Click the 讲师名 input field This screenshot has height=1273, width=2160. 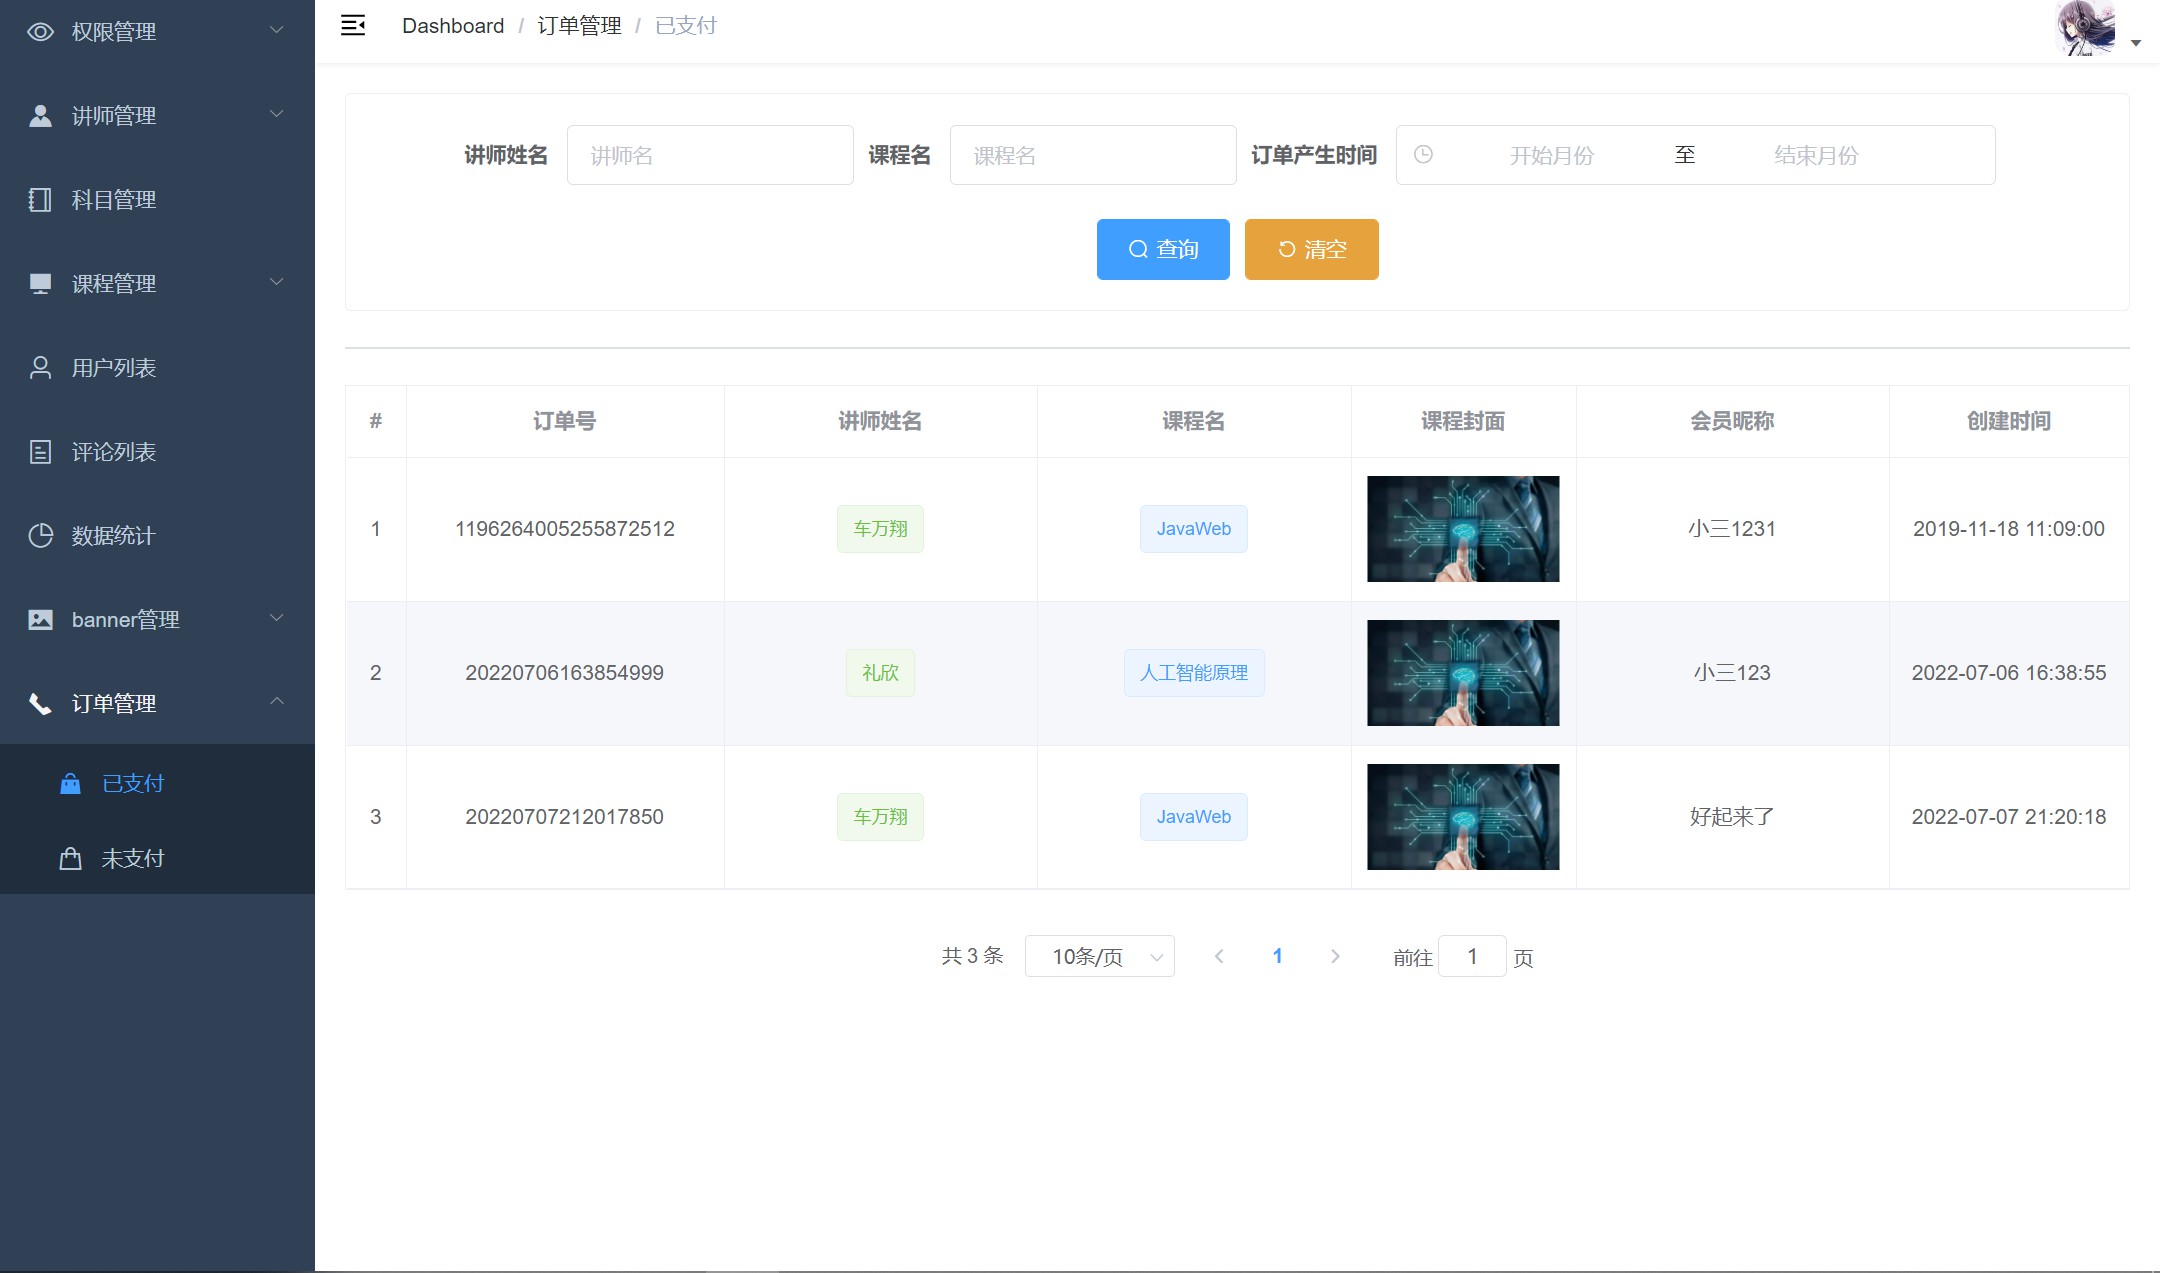(710, 155)
